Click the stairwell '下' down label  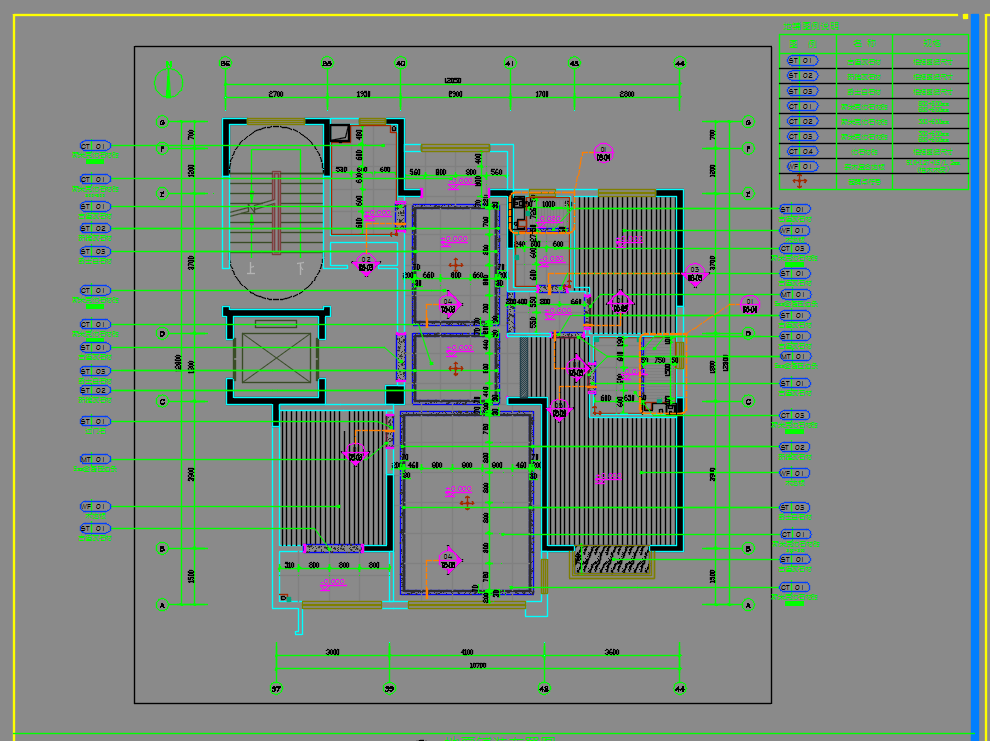coord(301,269)
